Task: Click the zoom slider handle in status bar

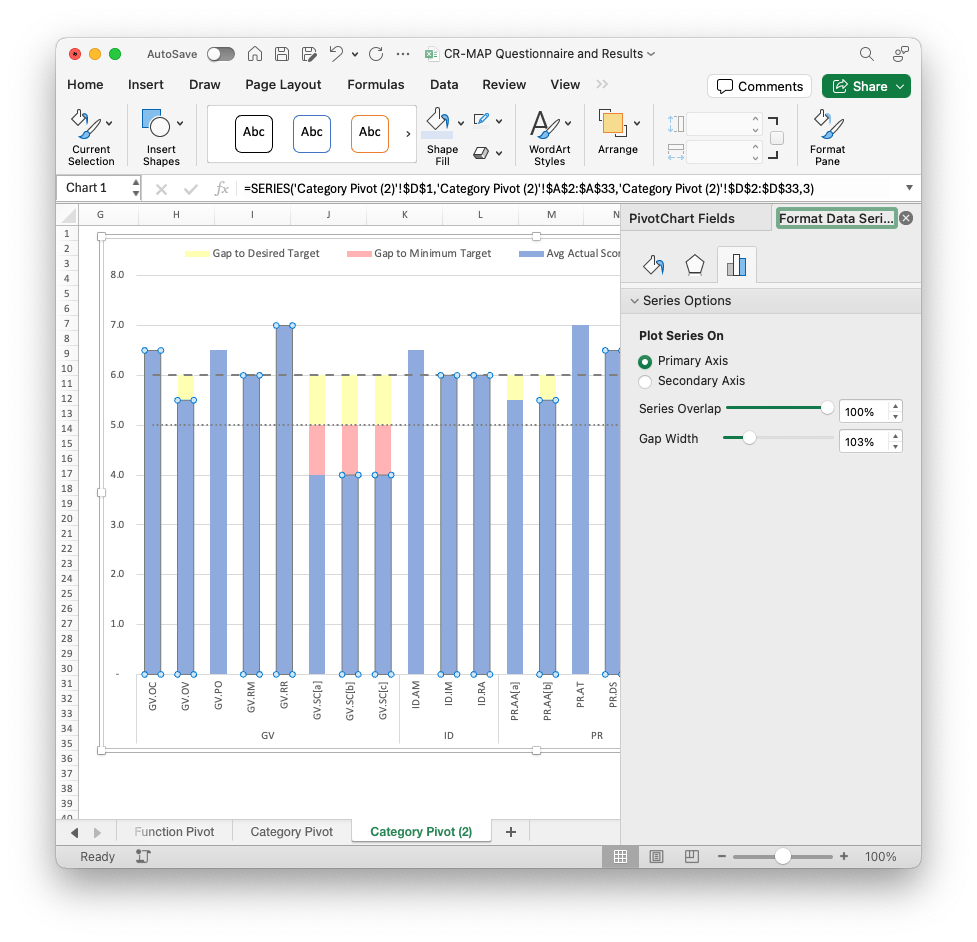Action: point(783,857)
